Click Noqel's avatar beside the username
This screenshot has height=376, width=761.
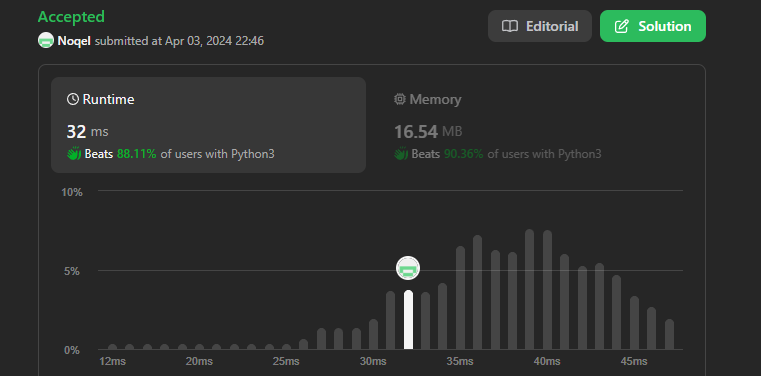pos(46,41)
